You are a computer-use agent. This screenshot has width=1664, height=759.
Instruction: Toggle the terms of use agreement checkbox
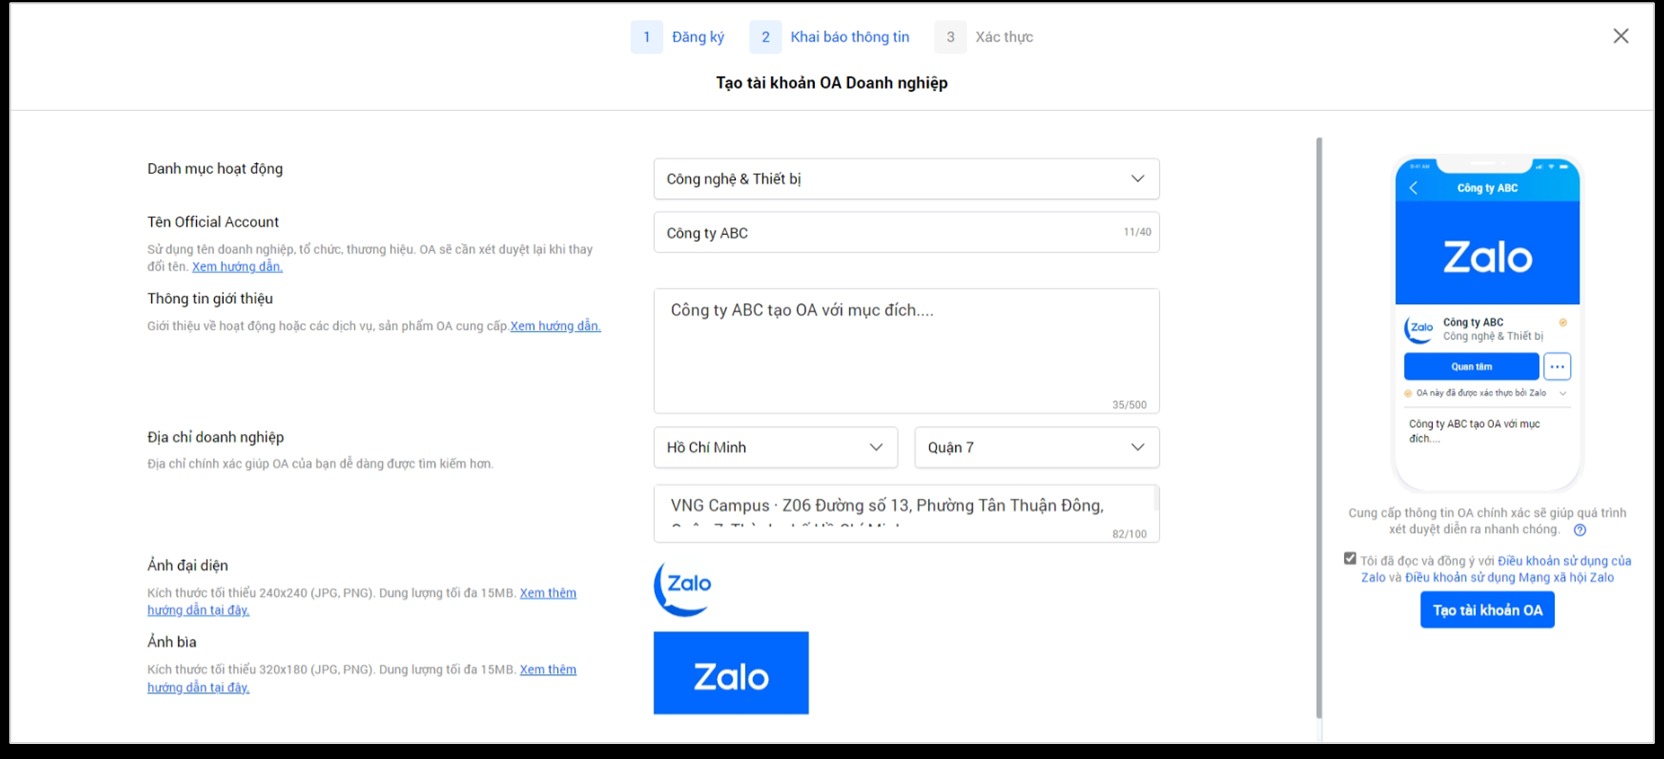[x=1350, y=559]
